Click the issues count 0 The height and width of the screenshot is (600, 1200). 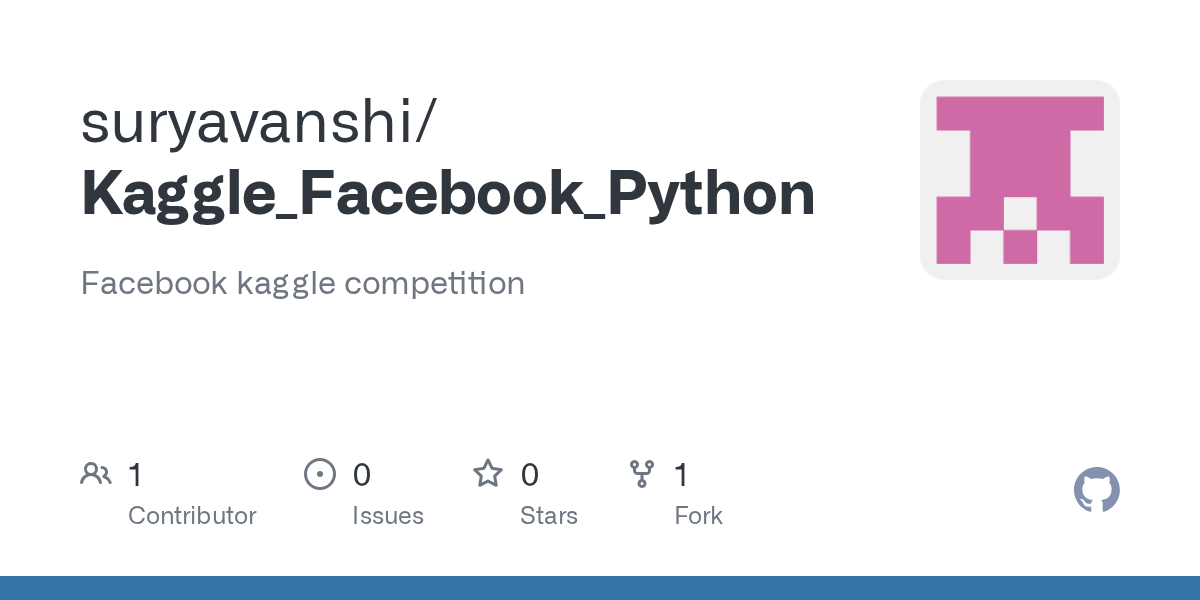362,475
